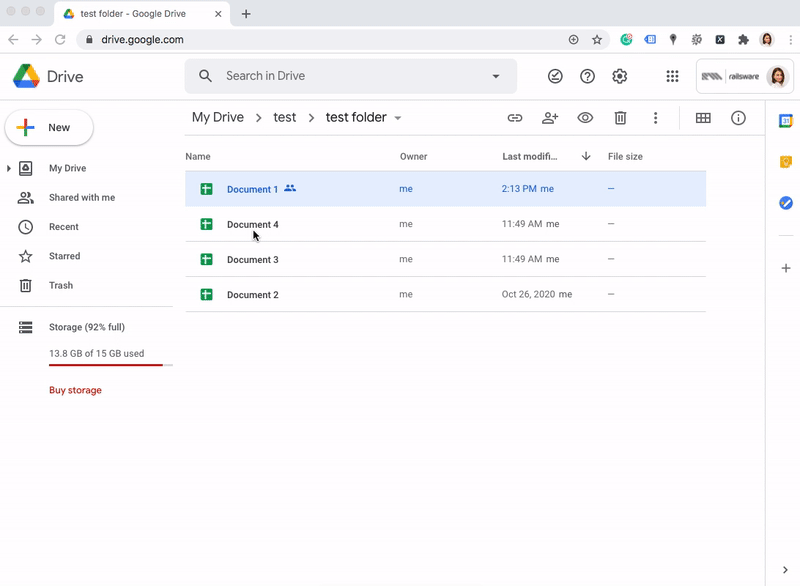The height and width of the screenshot is (586, 800).
Task: Copy the shareable link for test folder
Action: 514,118
